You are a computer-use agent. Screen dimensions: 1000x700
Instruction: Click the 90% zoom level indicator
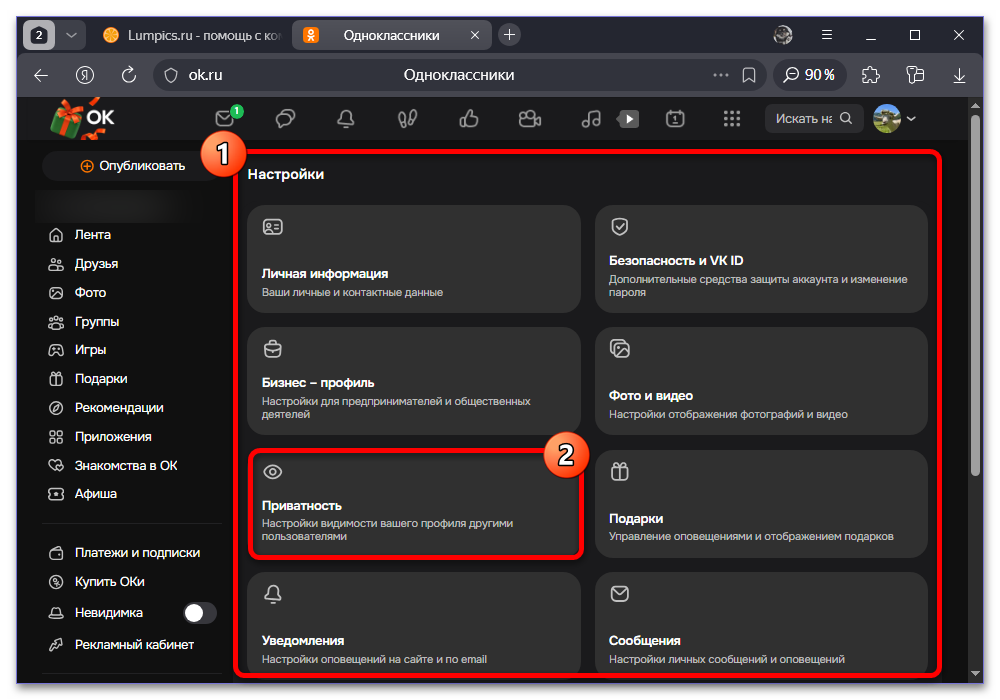pos(809,75)
